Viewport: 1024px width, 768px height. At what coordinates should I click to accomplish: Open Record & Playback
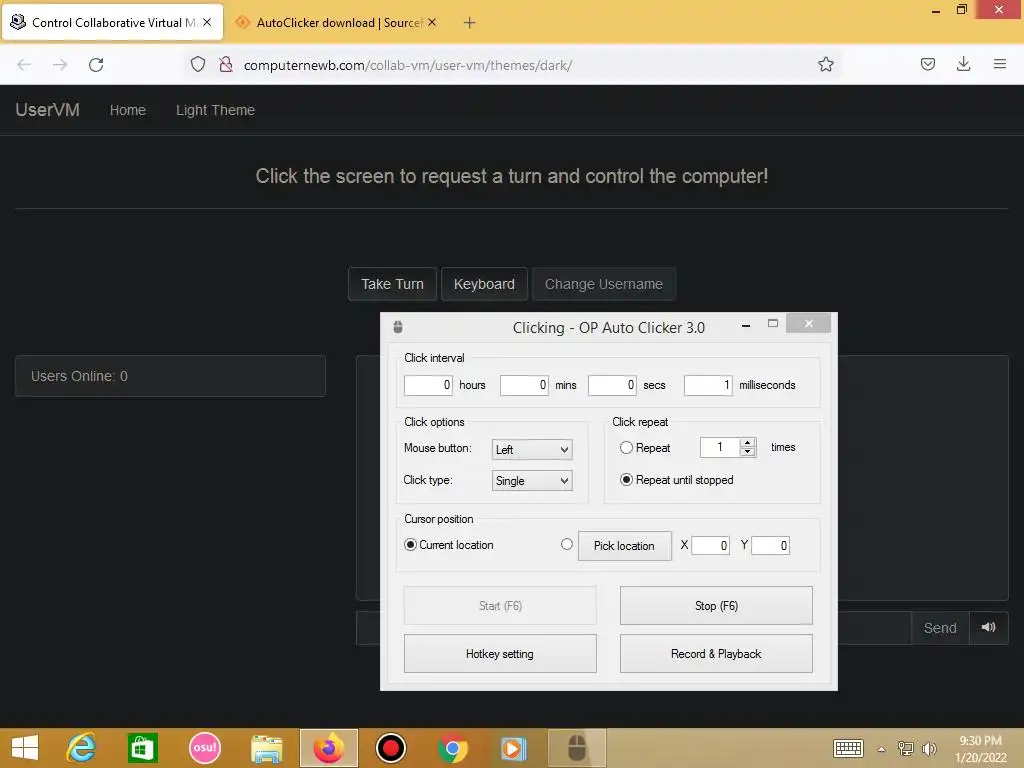716,654
